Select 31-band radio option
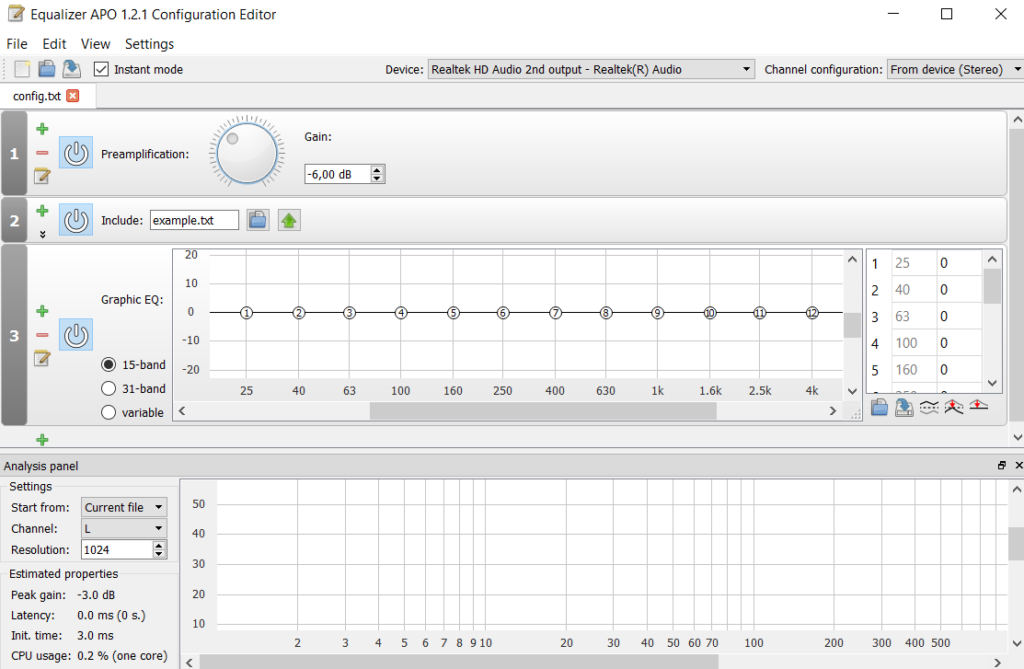The image size is (1024, 669). 108,389
